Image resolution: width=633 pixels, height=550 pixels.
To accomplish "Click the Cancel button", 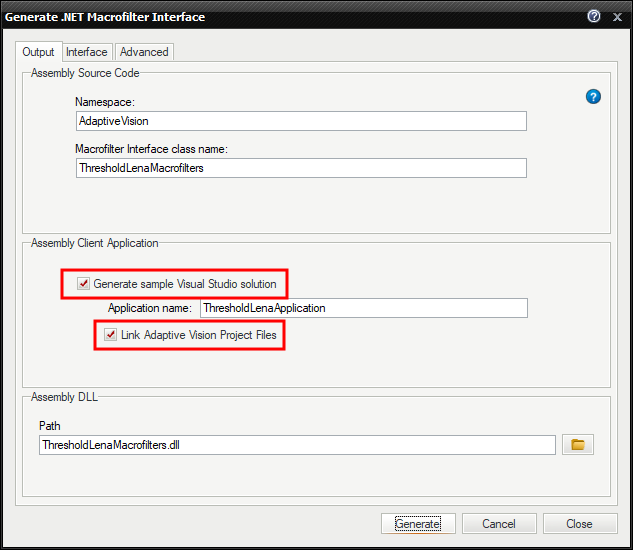I will (499, 524).
